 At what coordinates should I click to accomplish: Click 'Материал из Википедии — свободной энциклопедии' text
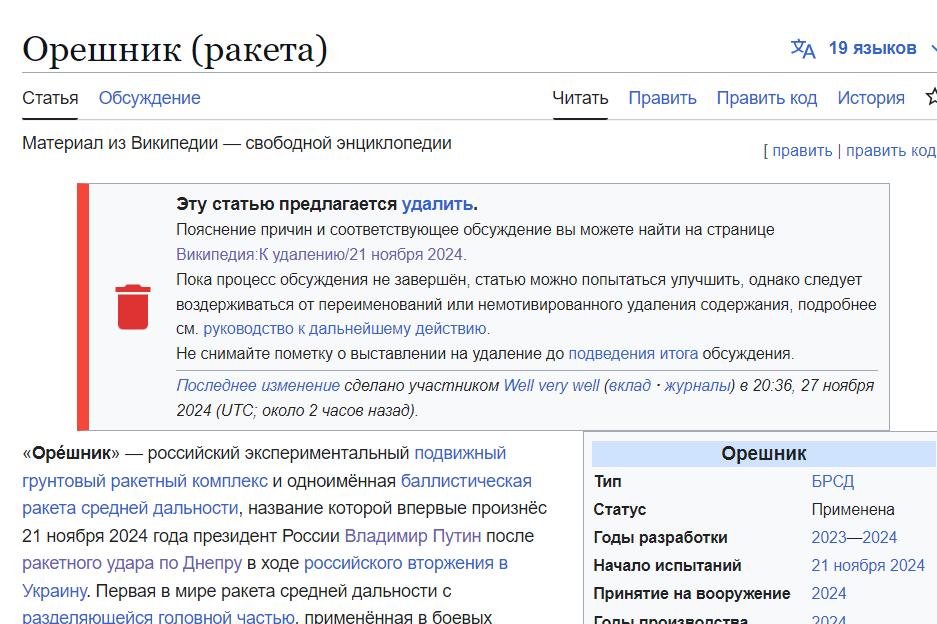tap(237, 143)
